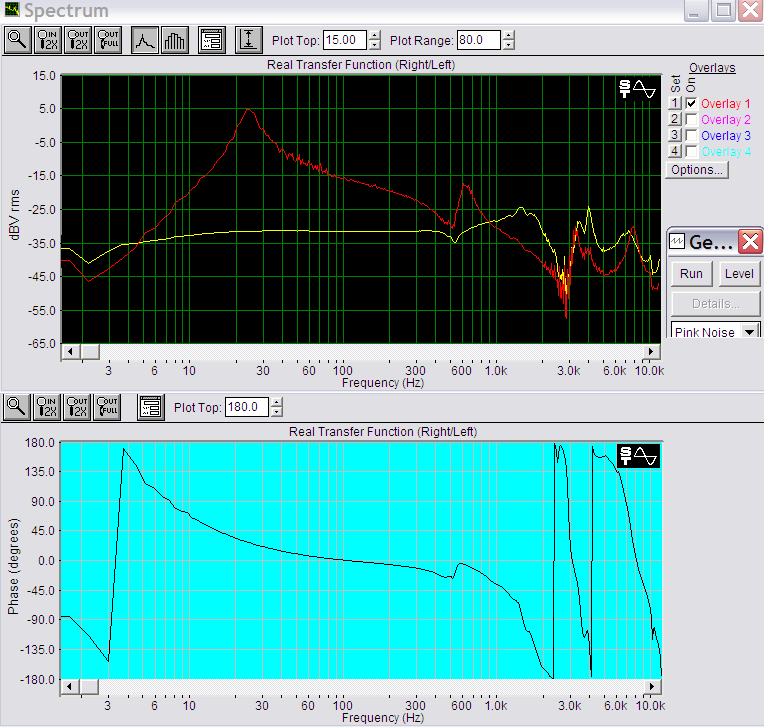This screenshot has height=728, width=764.
Task: Select the line spectrum plot style icon
Action: (145, 40)
